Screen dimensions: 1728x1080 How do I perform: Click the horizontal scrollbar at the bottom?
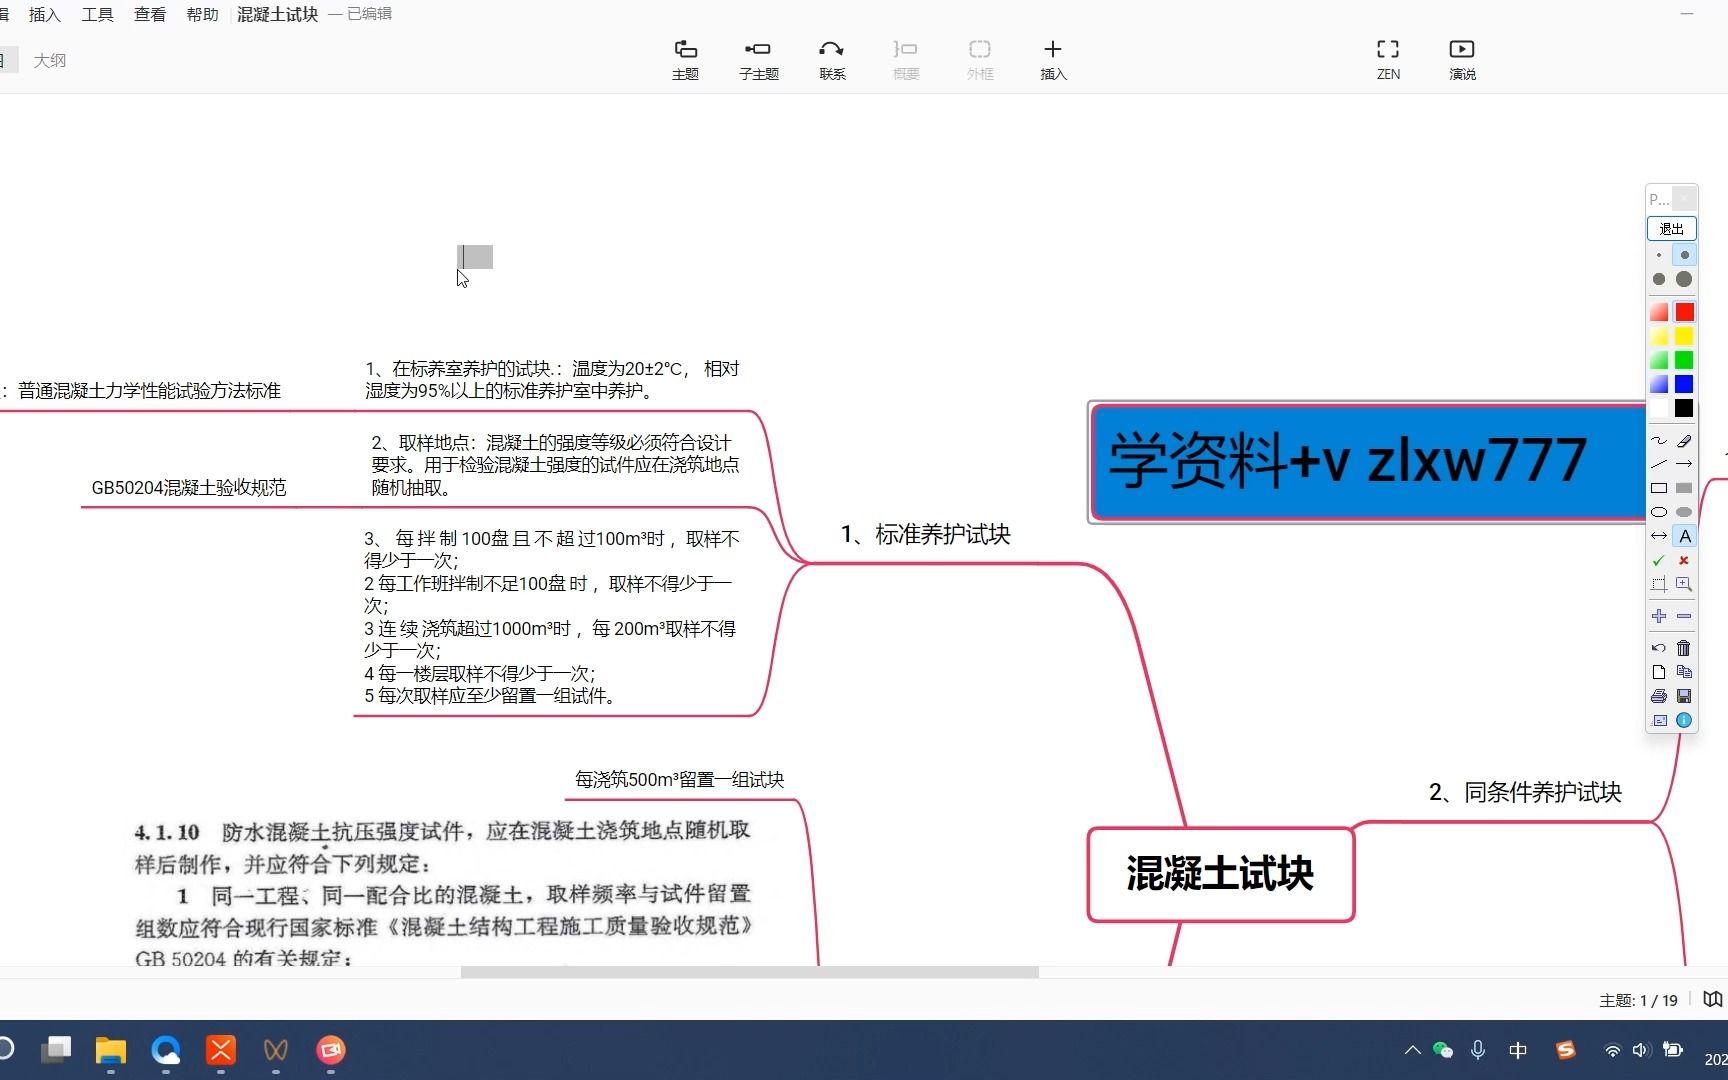[750, 972]
